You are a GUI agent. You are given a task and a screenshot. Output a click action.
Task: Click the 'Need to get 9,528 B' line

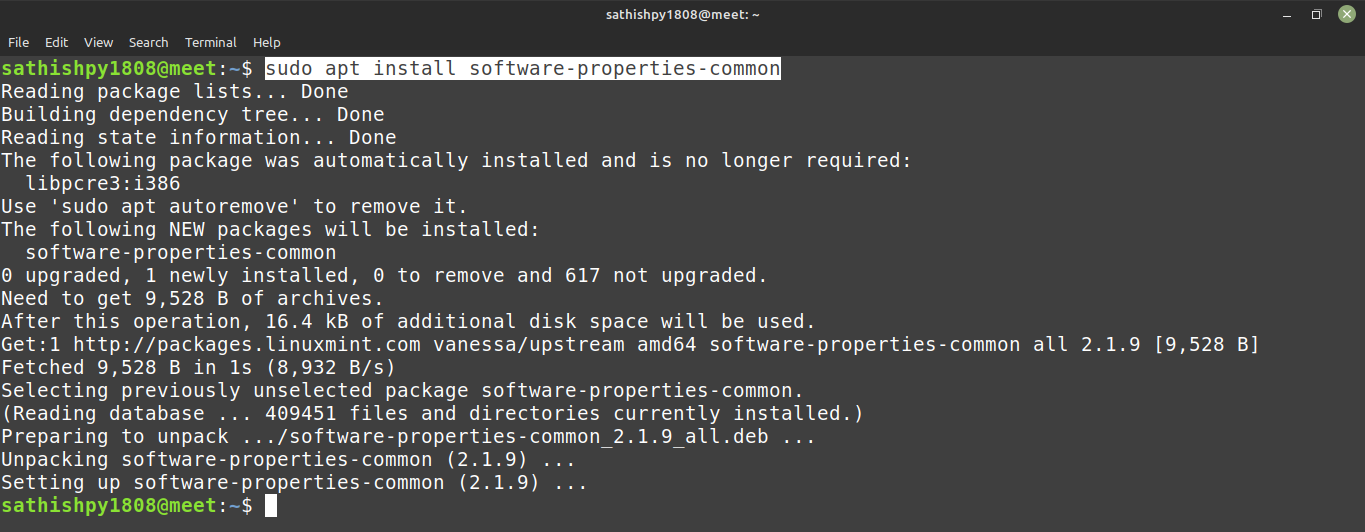192,299
